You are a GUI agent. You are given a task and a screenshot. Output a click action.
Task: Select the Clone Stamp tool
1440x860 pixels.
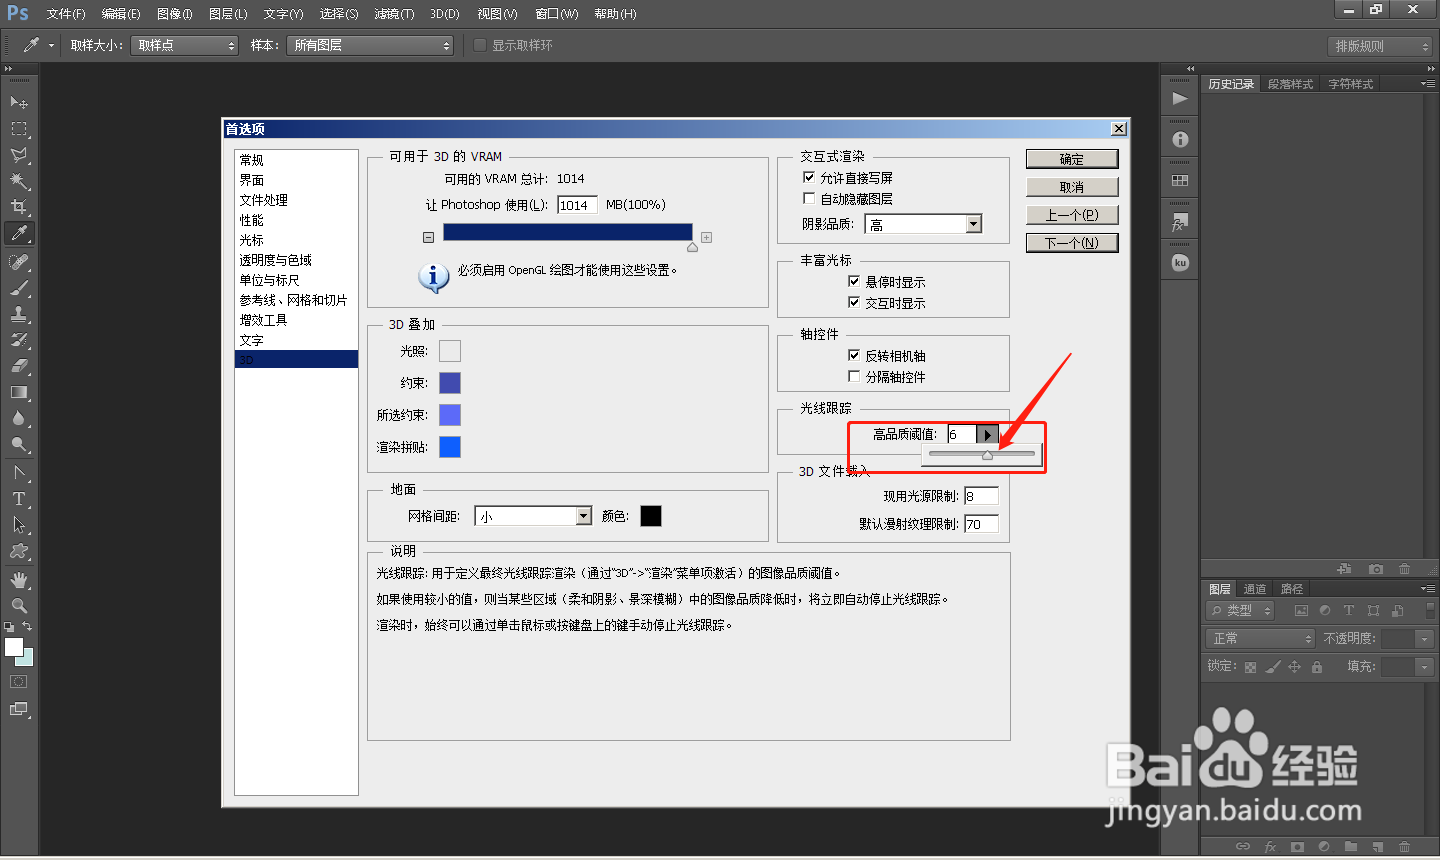pos(19,314)
